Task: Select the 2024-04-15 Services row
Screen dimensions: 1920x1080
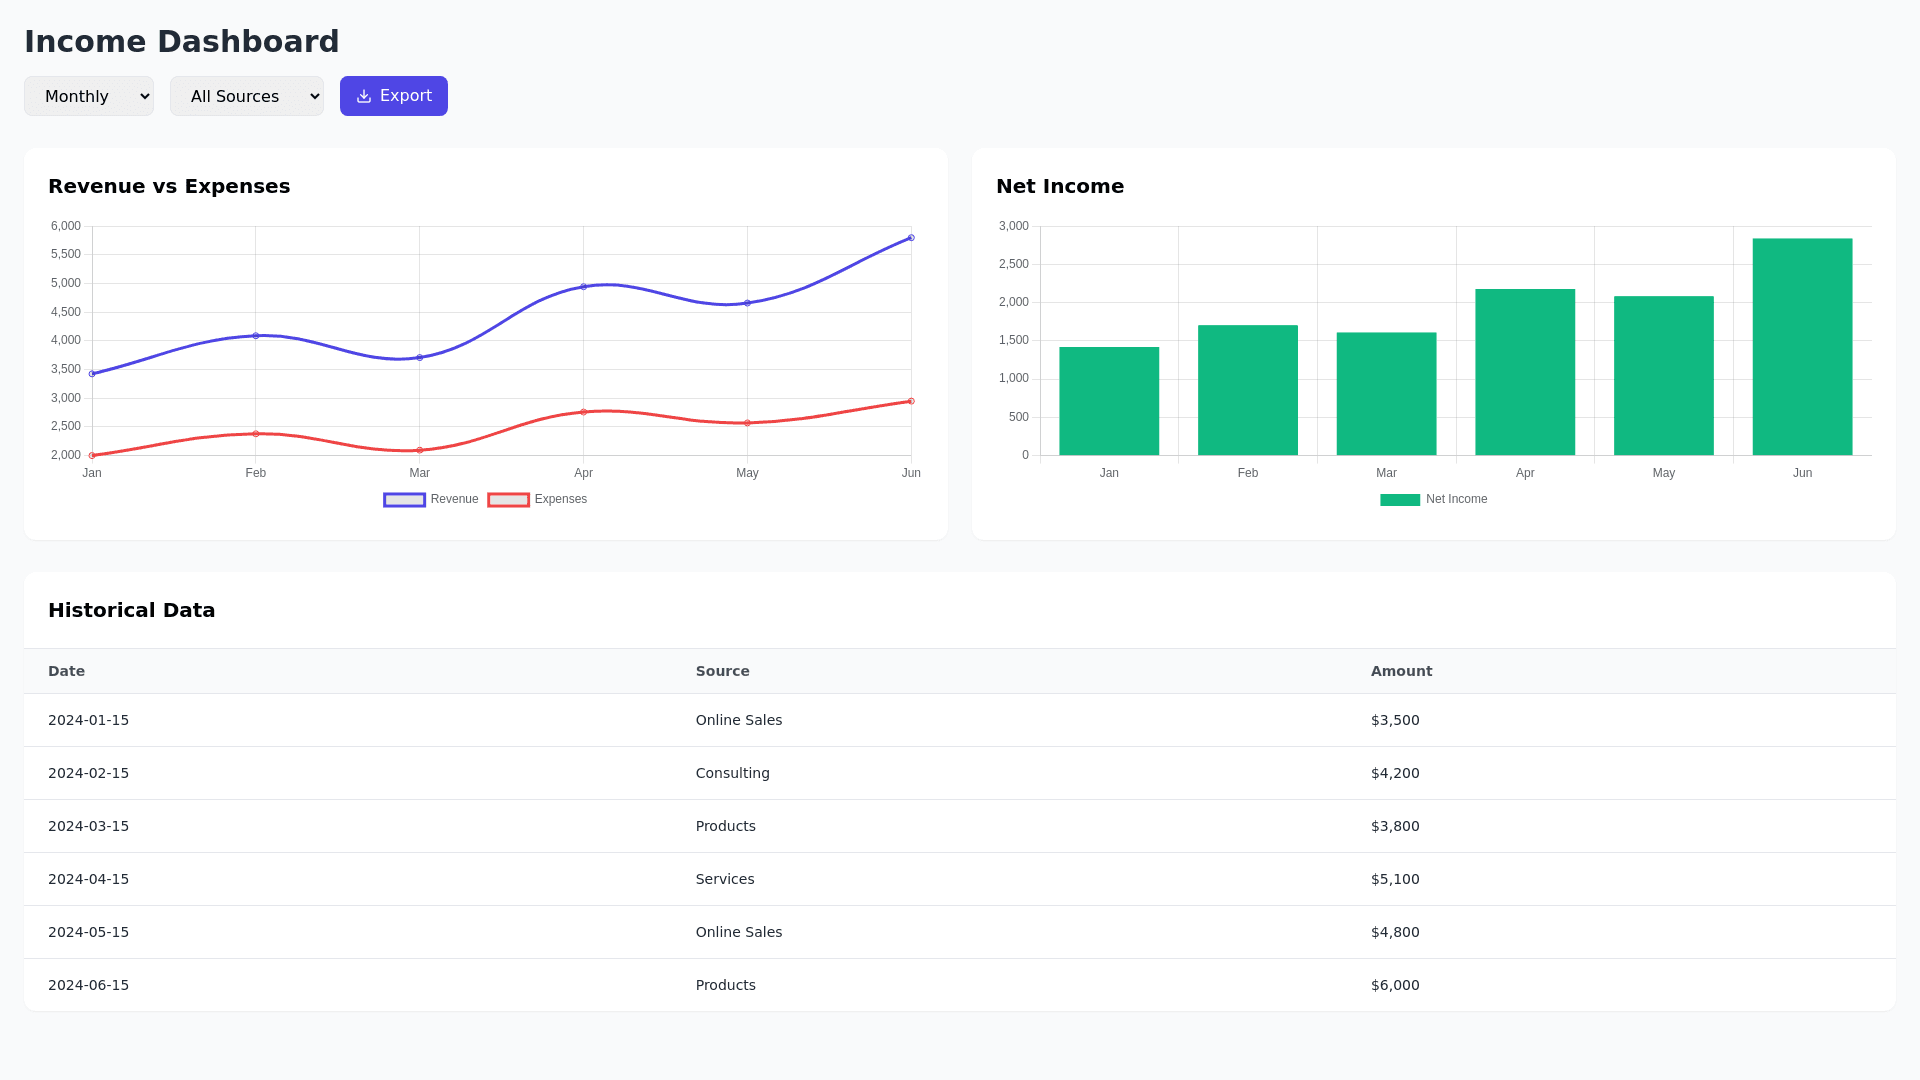Action: click(x=724, y=879)
